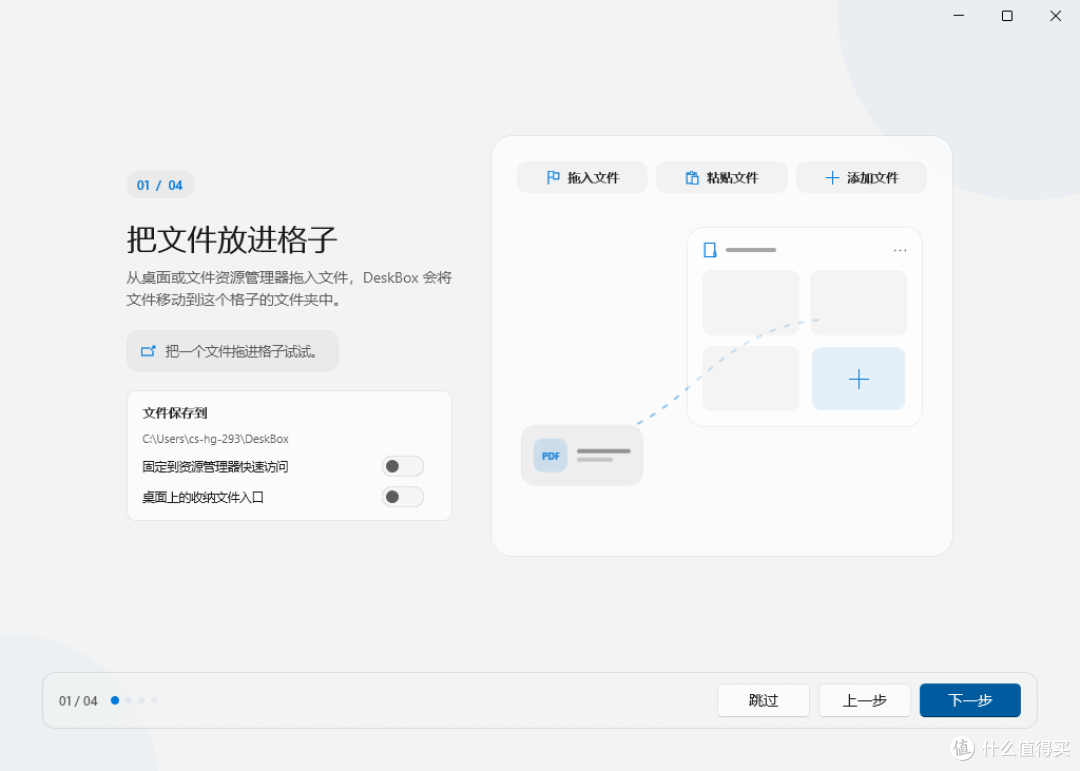Select the 粘贴文件 tab
1080x771 pixels.
[721, 178]
